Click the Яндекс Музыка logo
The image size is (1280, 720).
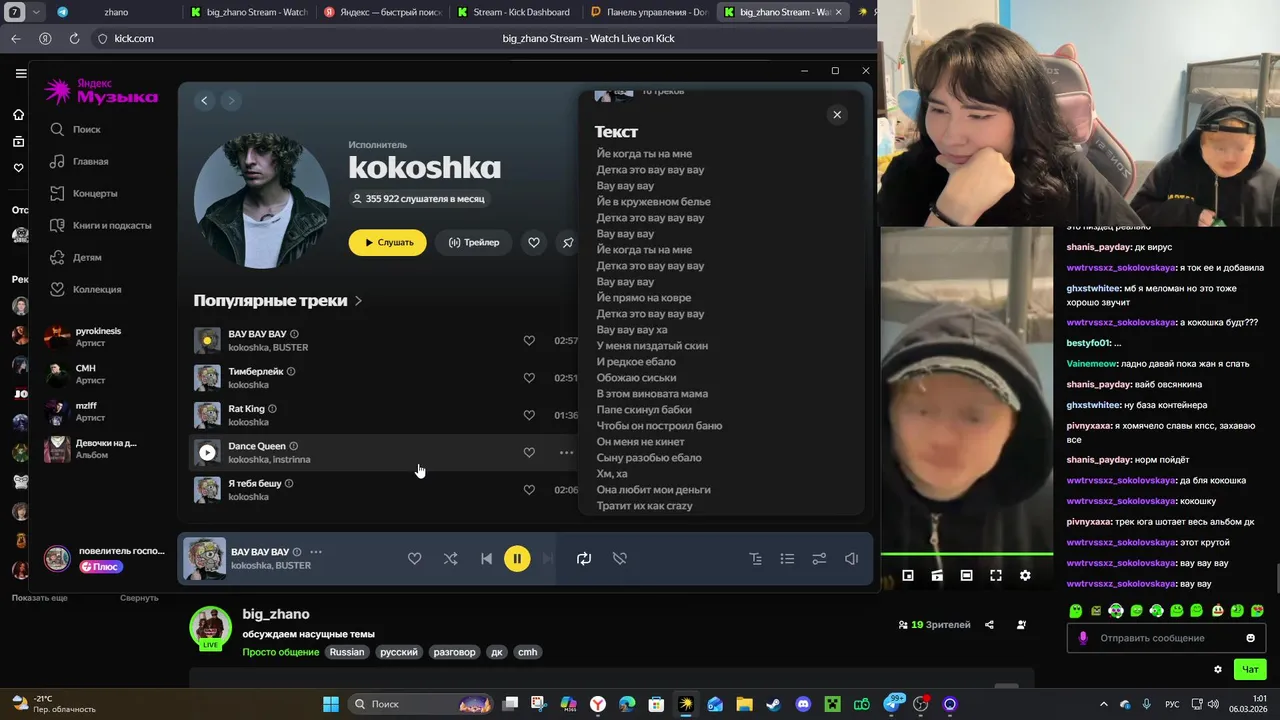point(101,91)
